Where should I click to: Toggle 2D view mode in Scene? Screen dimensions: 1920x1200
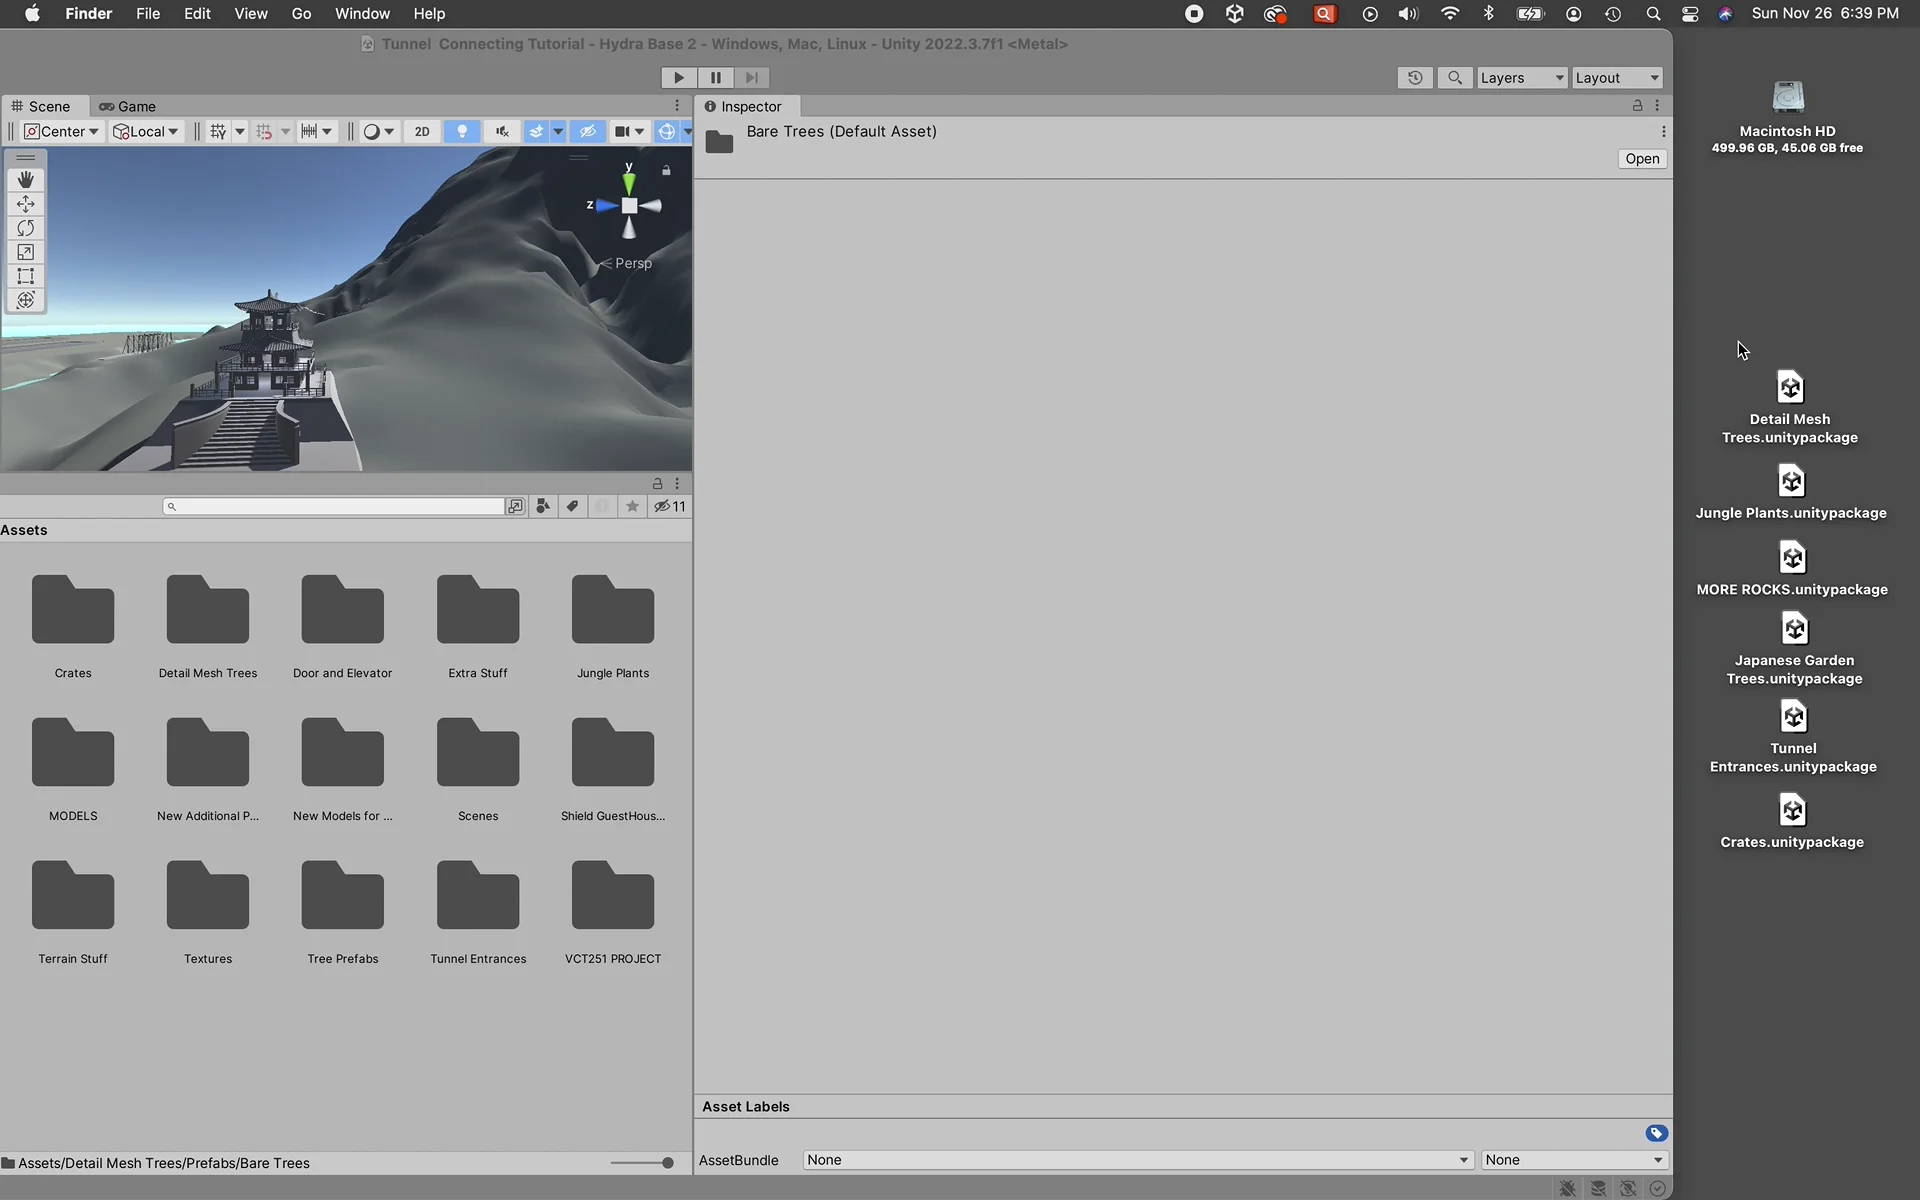pos(422,132)
